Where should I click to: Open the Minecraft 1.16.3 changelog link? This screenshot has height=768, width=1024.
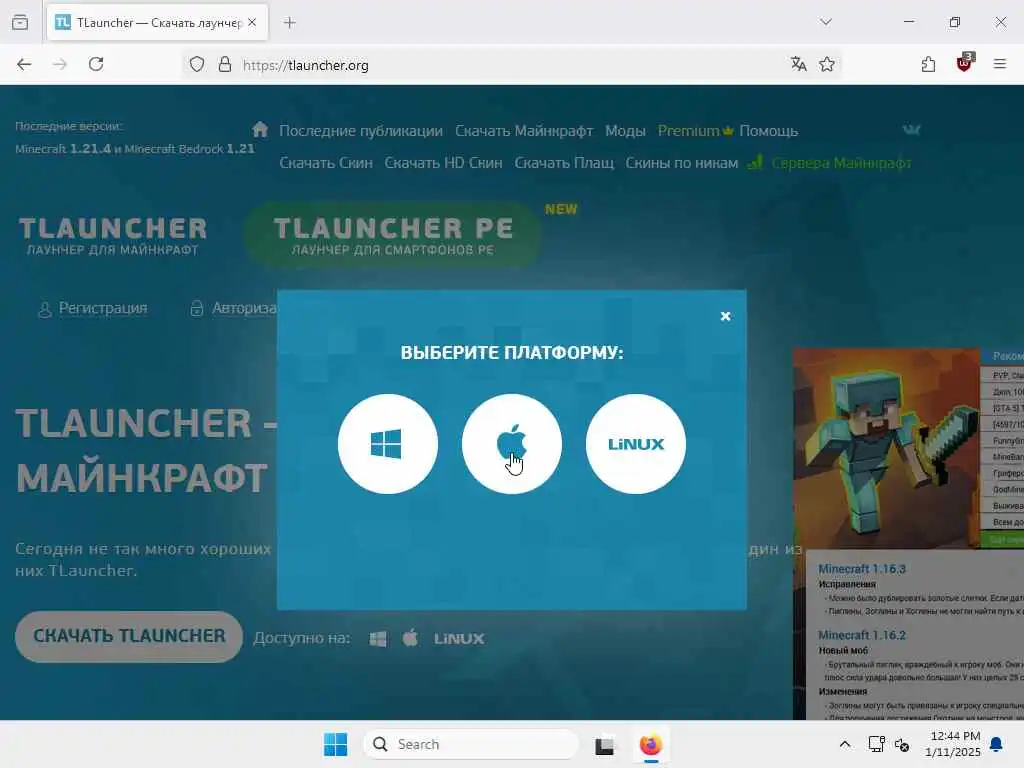click(862, 569)
